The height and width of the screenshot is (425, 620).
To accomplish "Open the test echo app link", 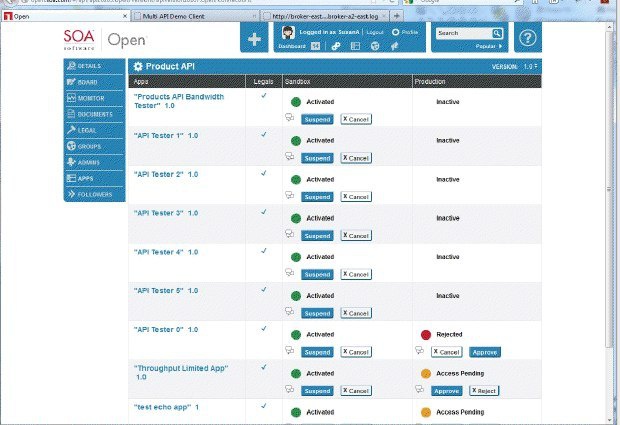I will click(x=166, y=407).
